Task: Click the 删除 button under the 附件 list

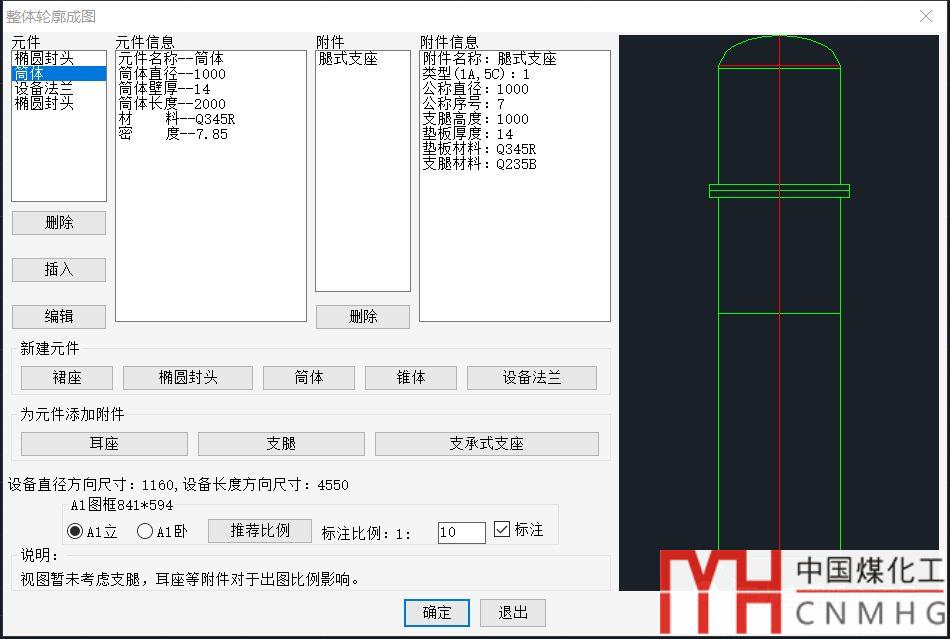Action: (363, 316)
